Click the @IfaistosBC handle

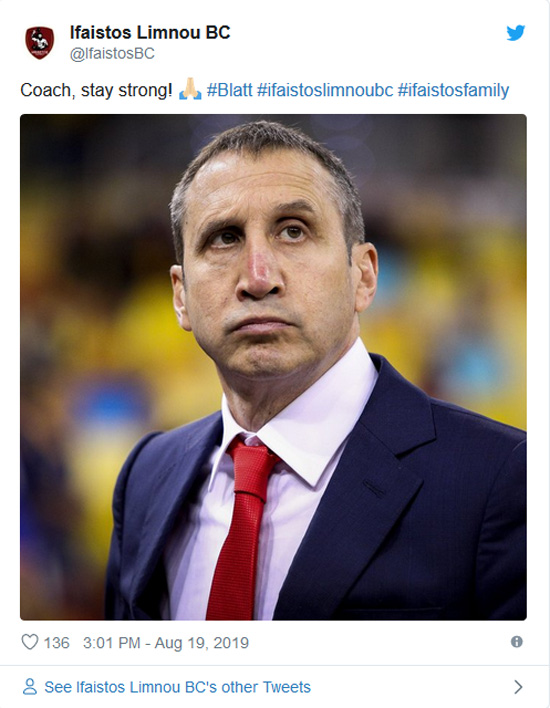[112, 53]
